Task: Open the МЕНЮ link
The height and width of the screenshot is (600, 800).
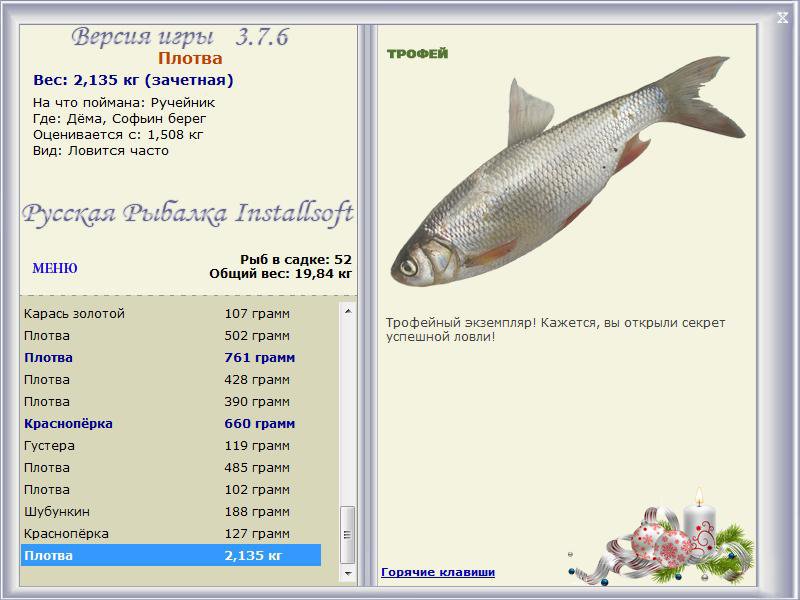Action: [x=55, y=268]
